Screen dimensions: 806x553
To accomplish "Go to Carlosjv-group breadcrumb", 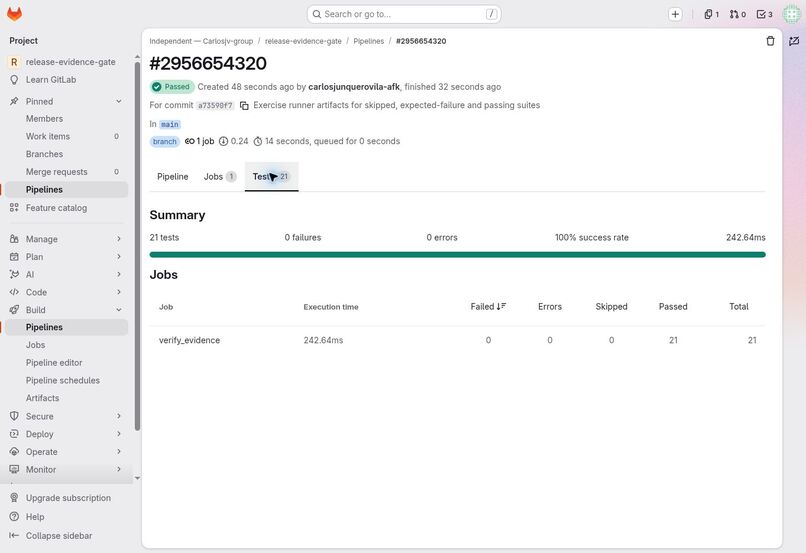I will pyautogui.click(x=202, y=41).
